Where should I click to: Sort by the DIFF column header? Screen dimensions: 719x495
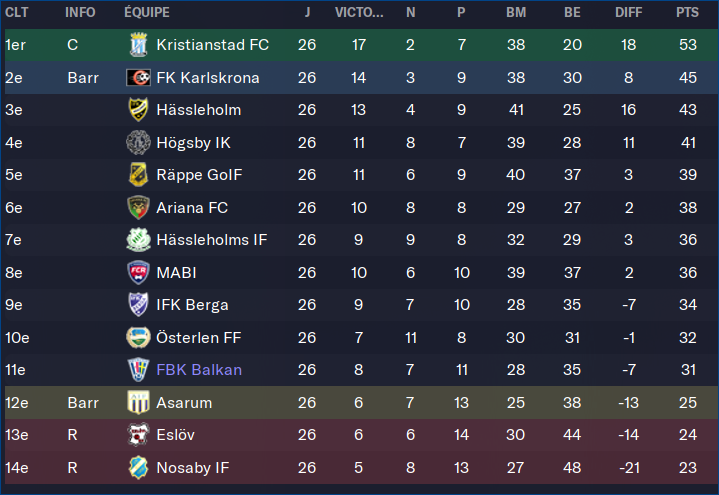tap(628, 12)
